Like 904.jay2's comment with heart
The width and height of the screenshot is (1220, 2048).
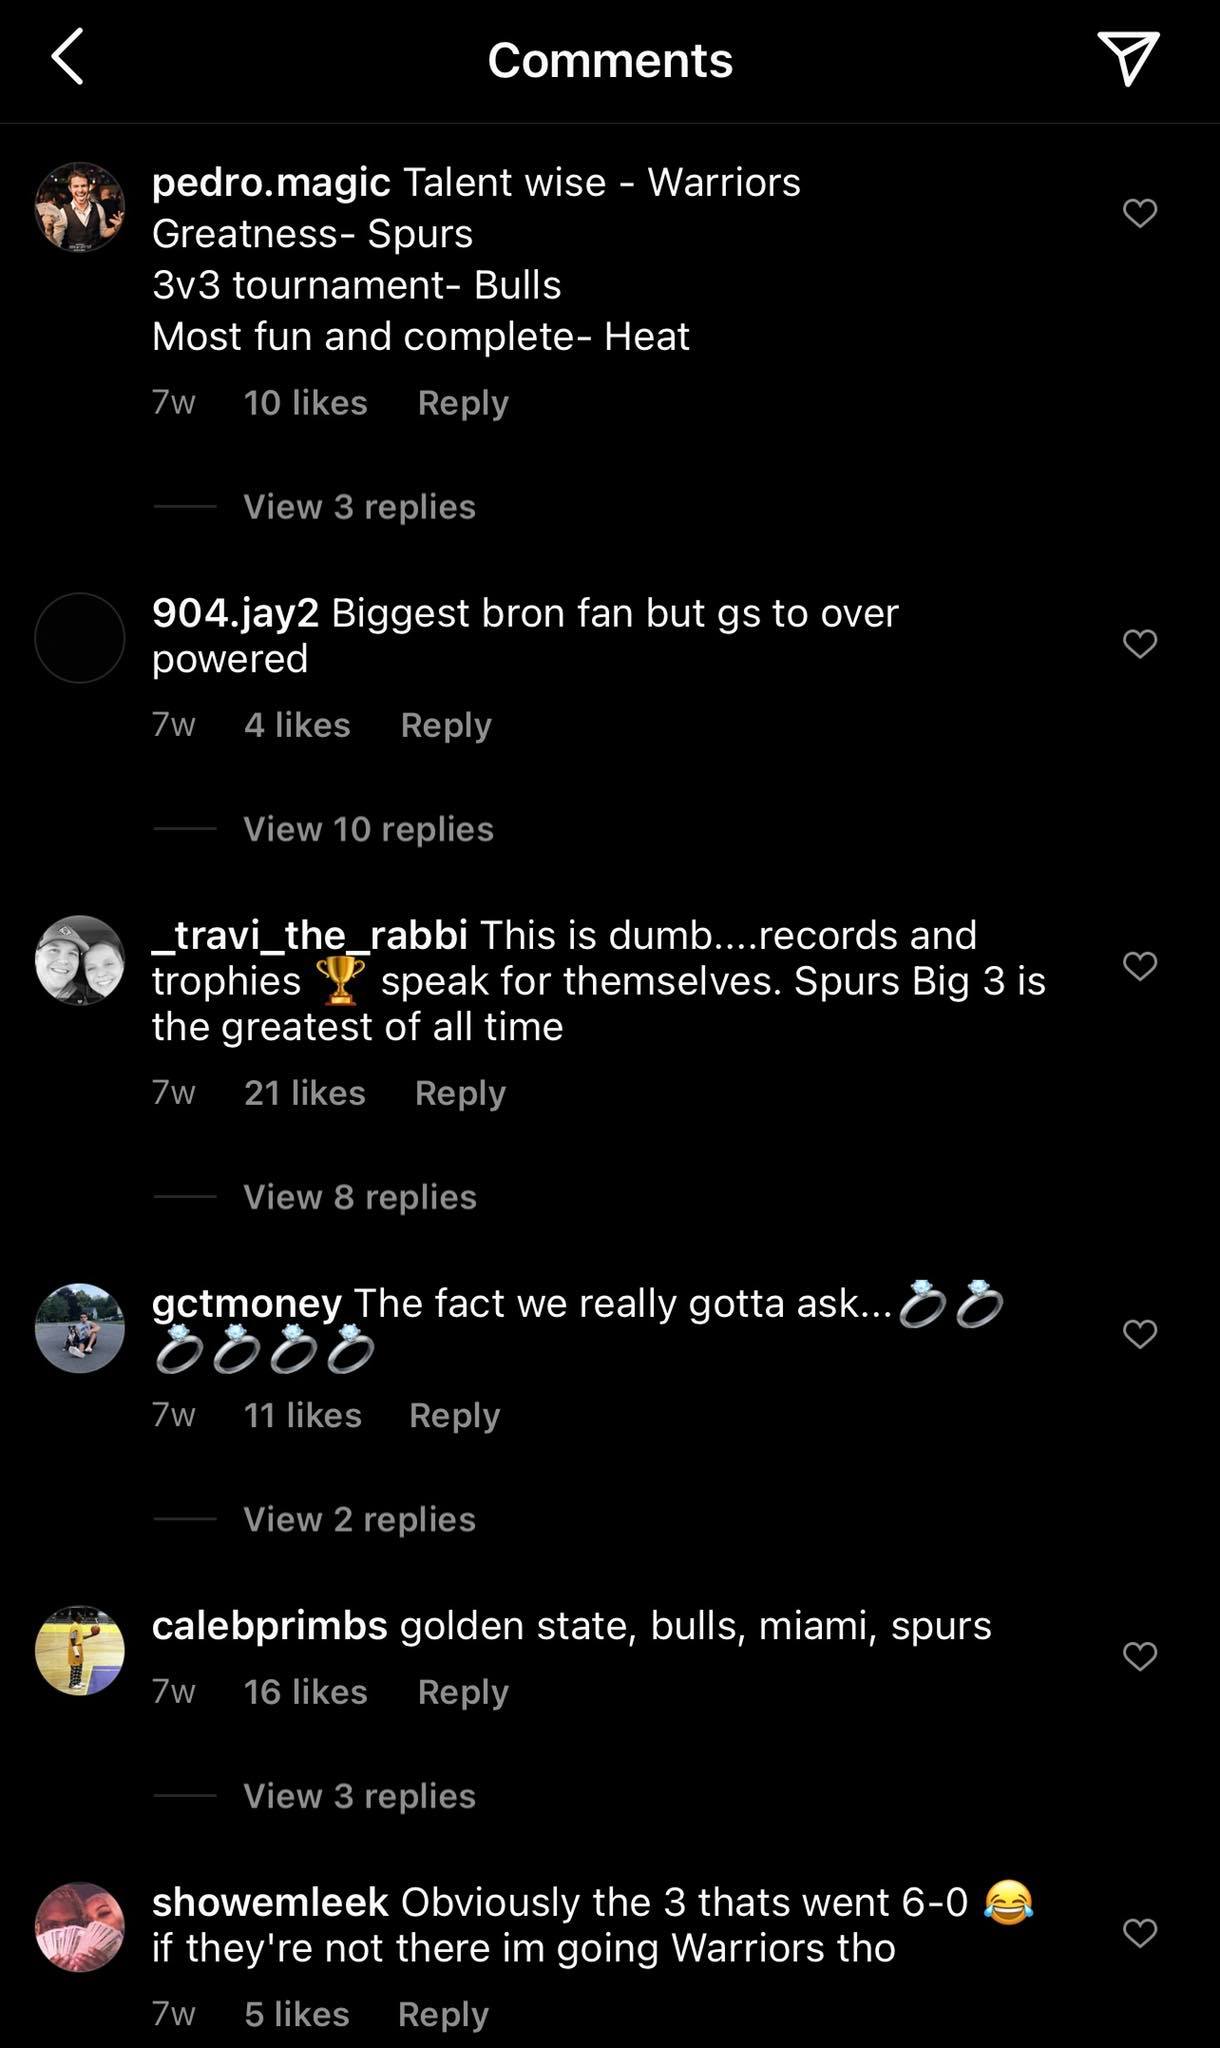(x=1140, y=643)
